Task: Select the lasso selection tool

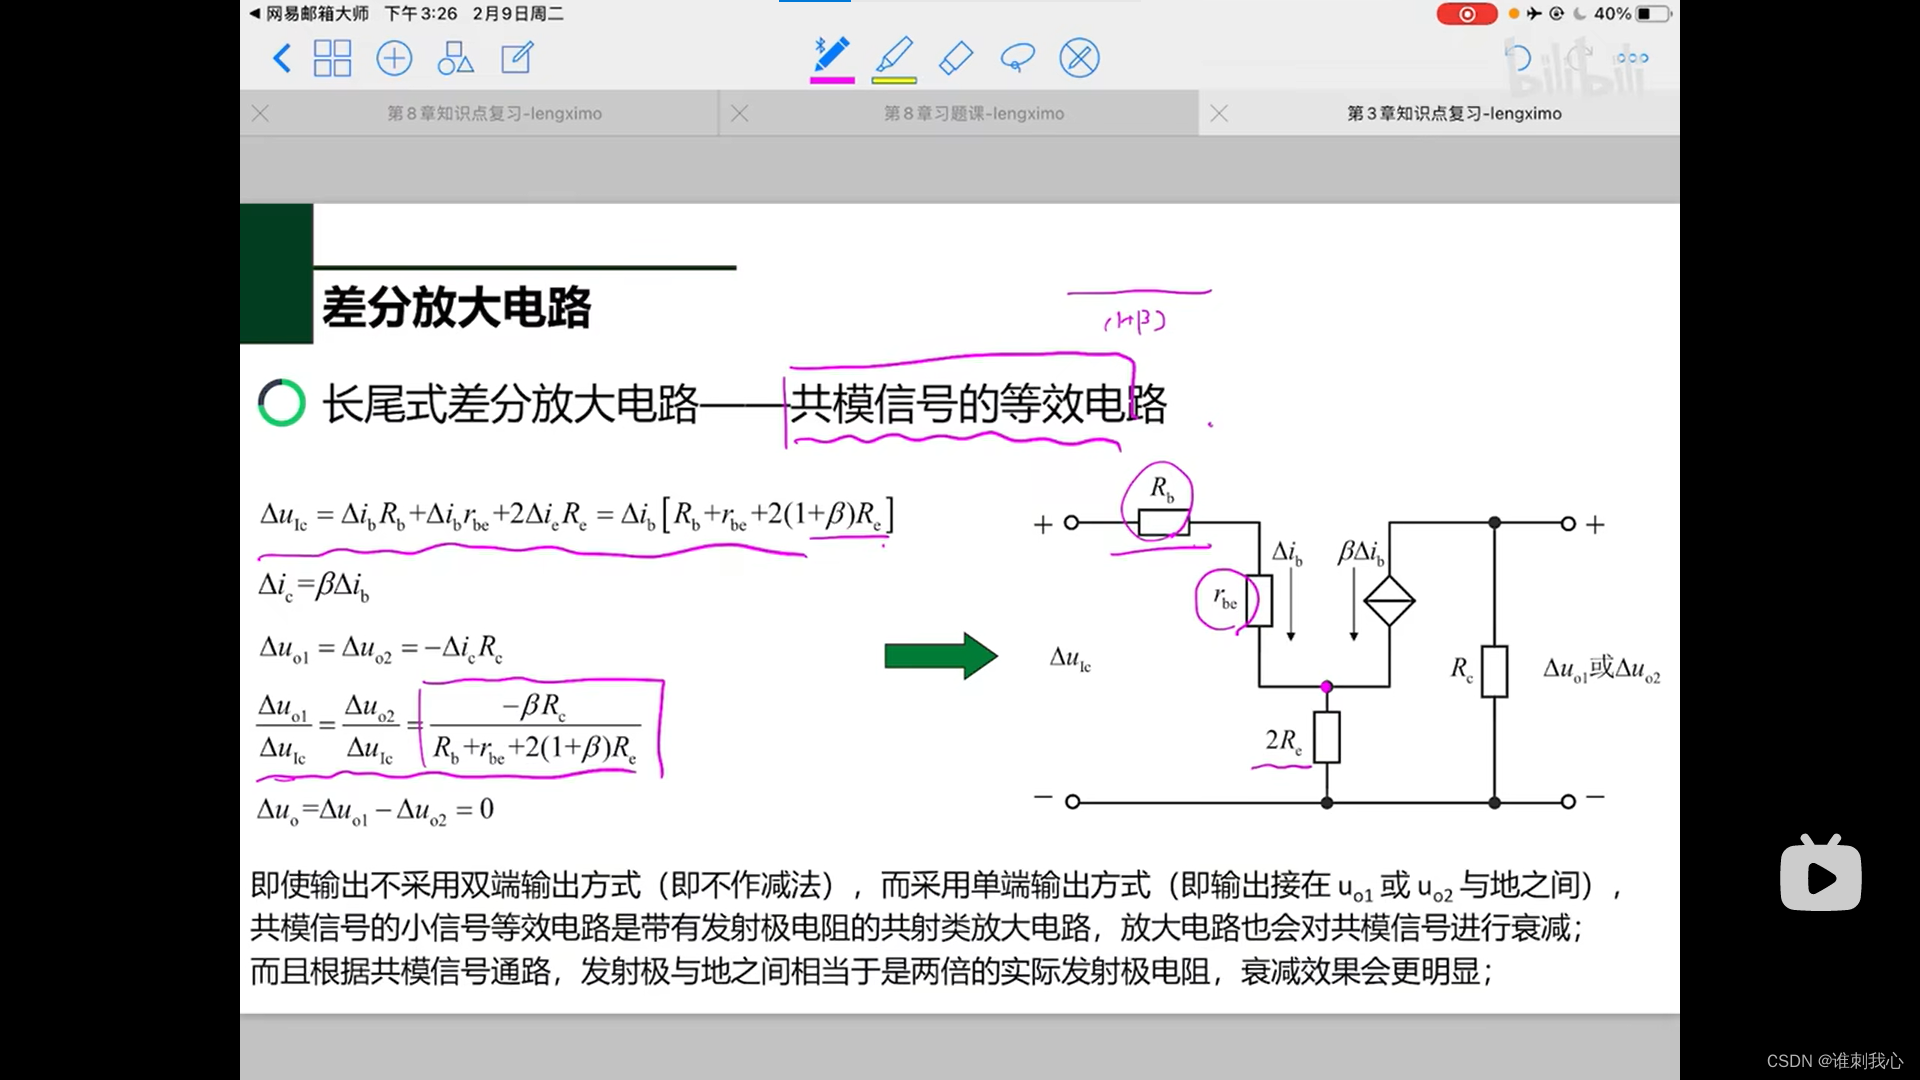Action: (1017, 58)
